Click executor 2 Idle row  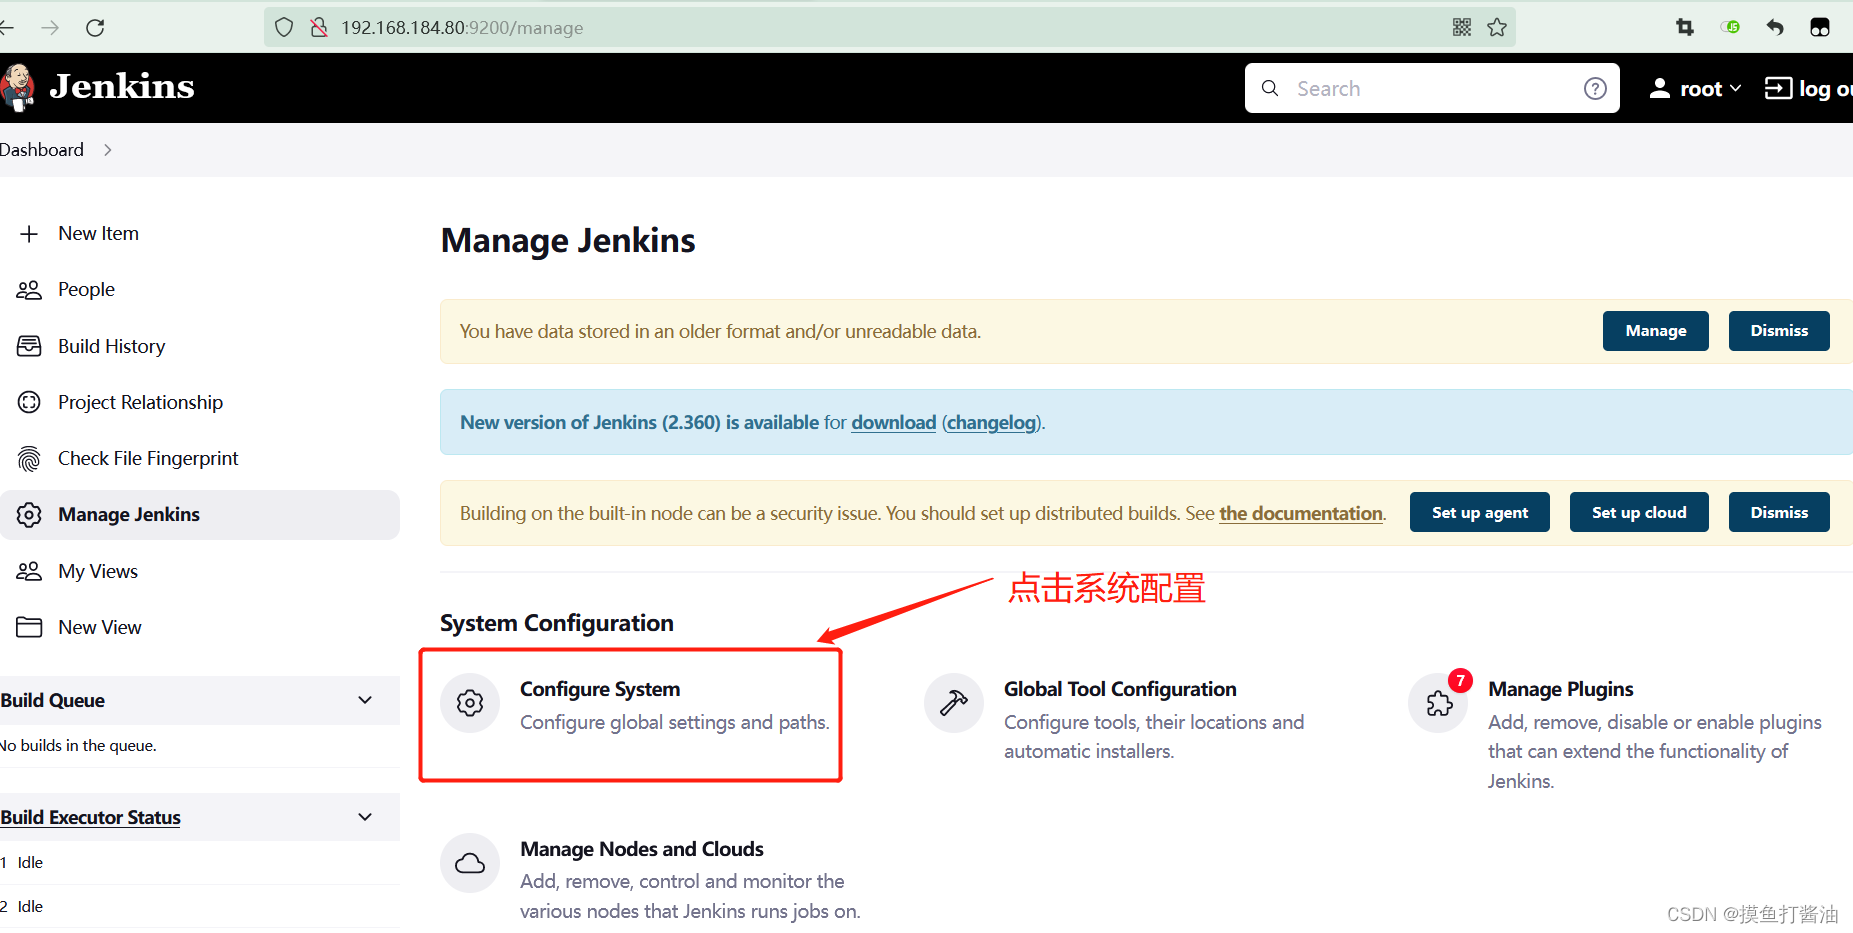[x=200, y=906]
